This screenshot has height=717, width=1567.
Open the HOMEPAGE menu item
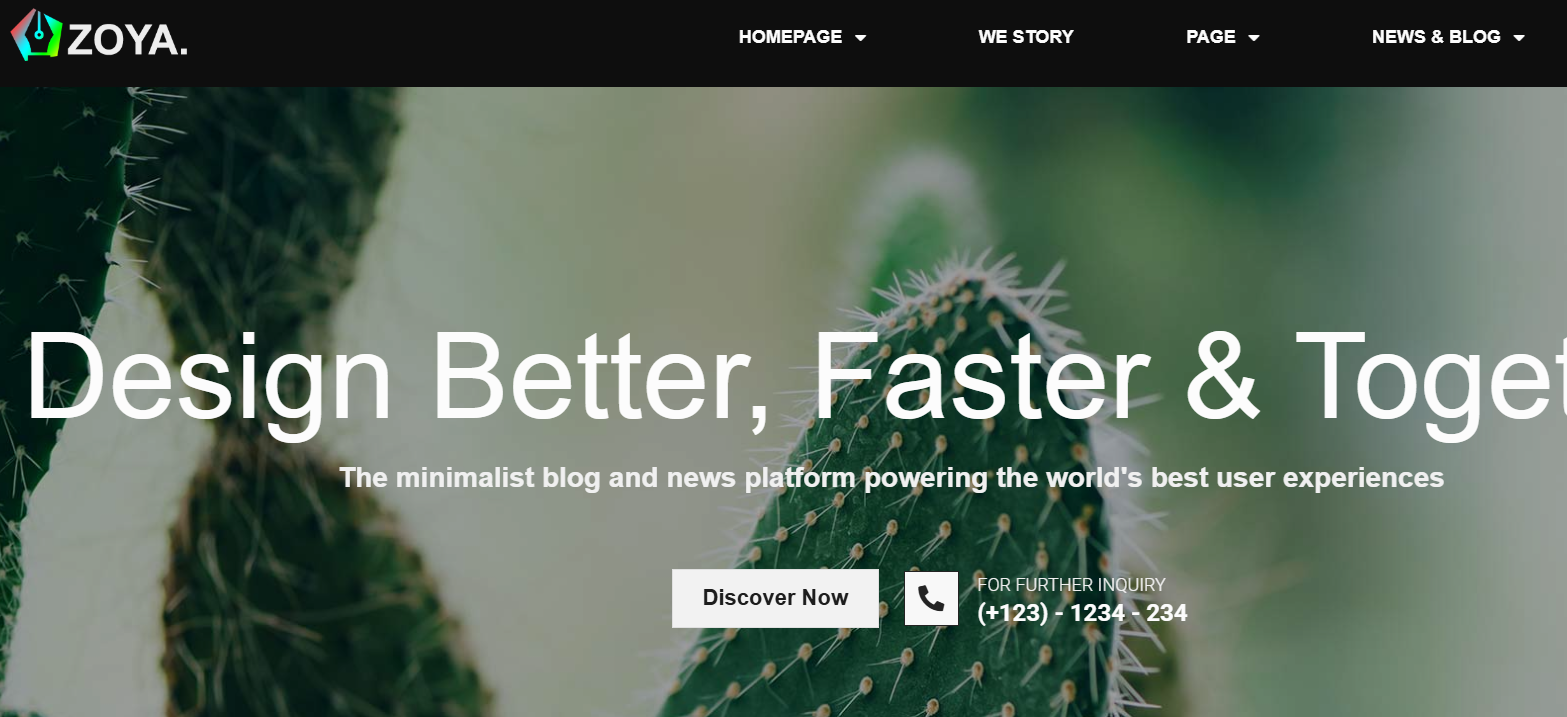(790, 37)
